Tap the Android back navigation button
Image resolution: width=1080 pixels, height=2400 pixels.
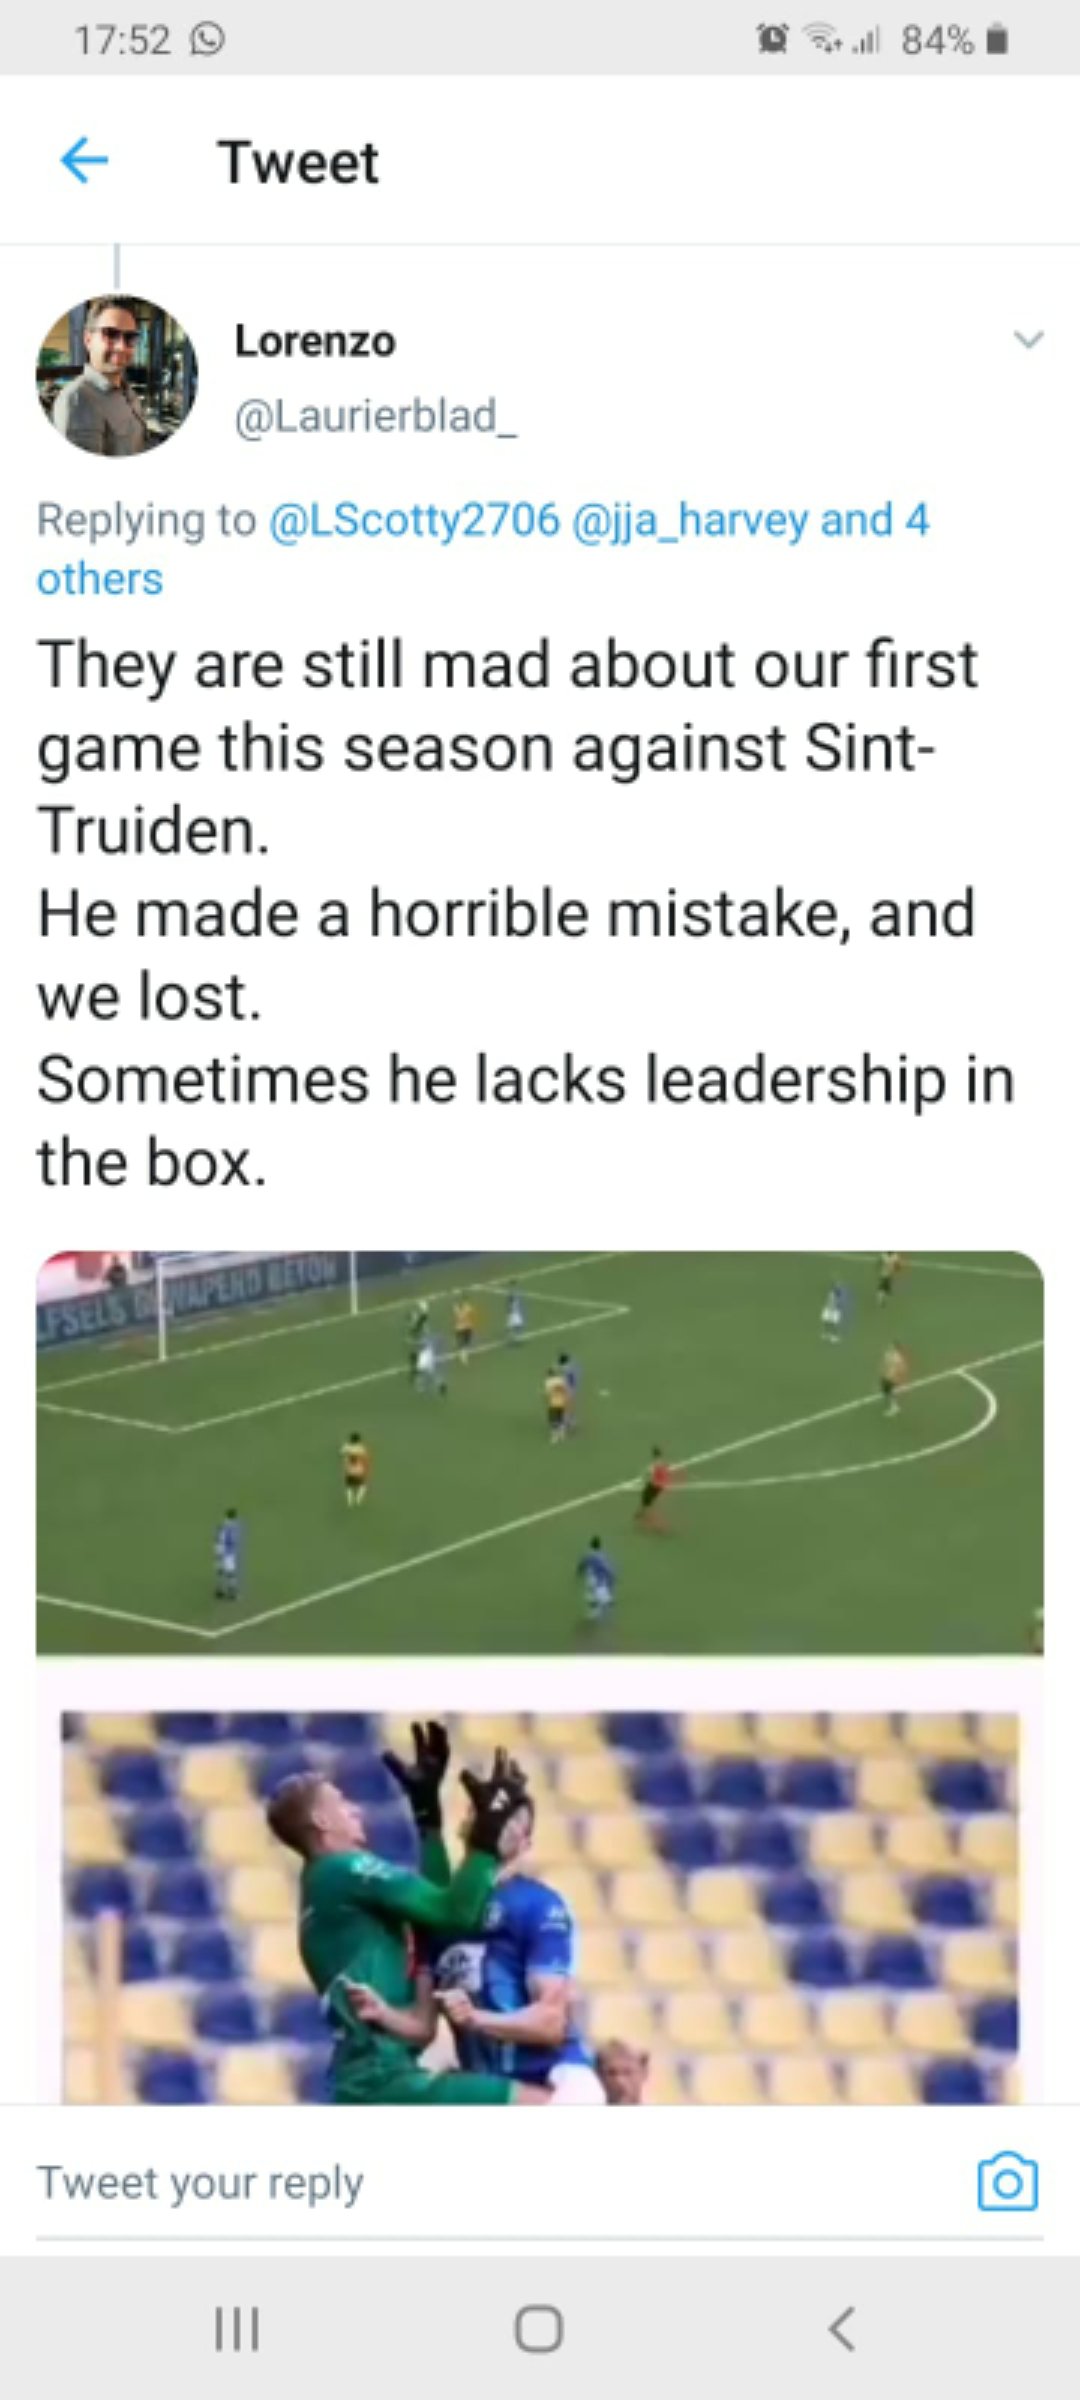point(842,2328)
